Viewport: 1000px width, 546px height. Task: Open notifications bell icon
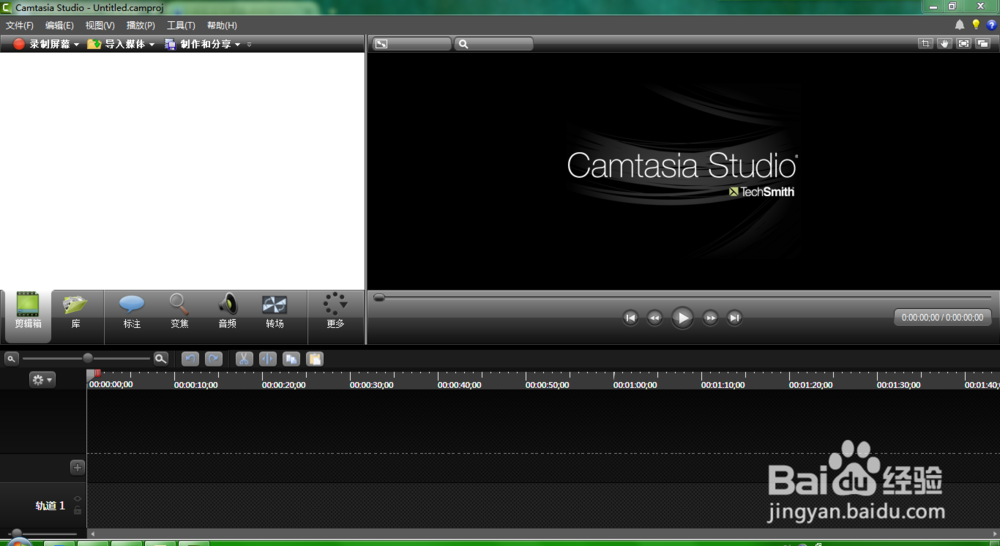[959, 25]
